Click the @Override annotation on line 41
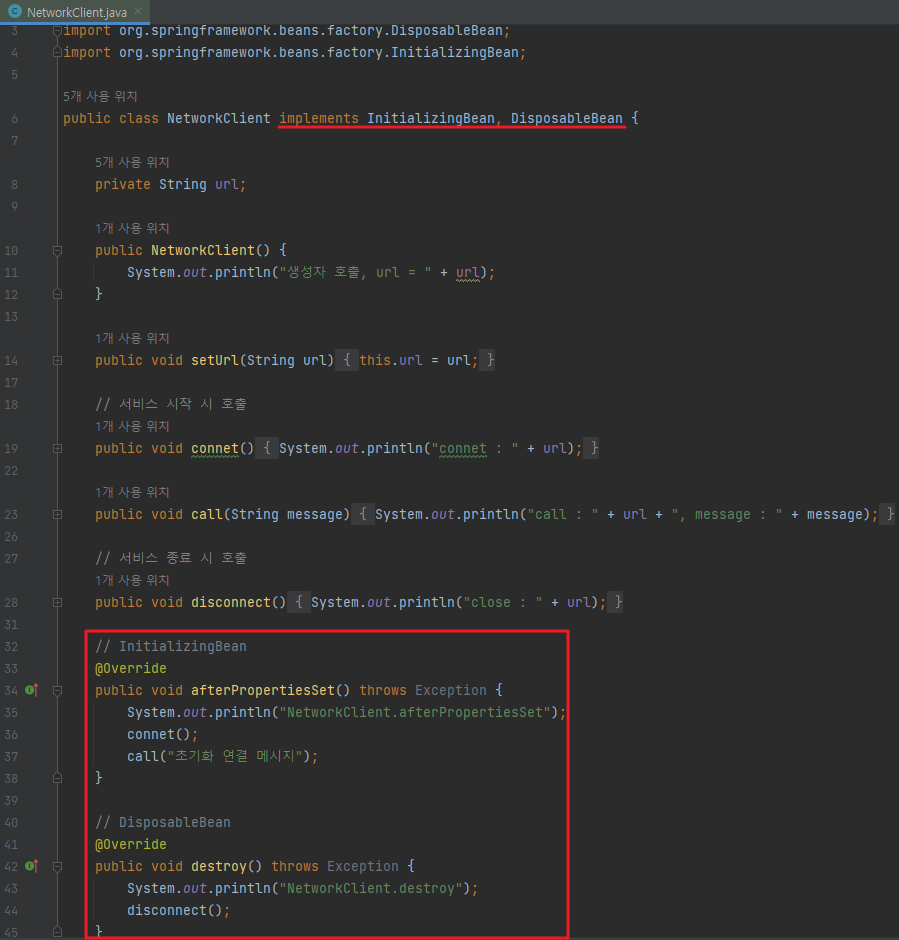Screen dimensions: 899x940 click(131, 845)
